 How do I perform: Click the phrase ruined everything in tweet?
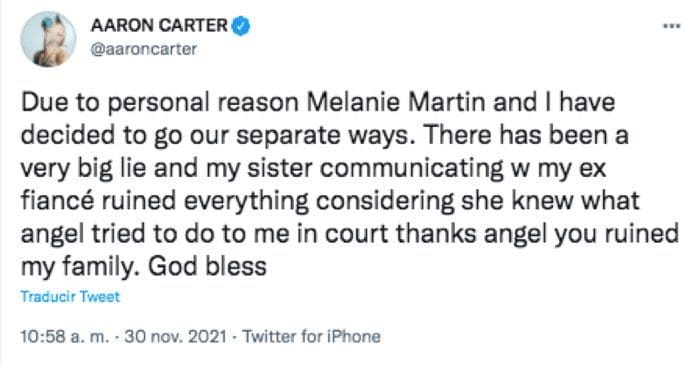tap(205, 202)
